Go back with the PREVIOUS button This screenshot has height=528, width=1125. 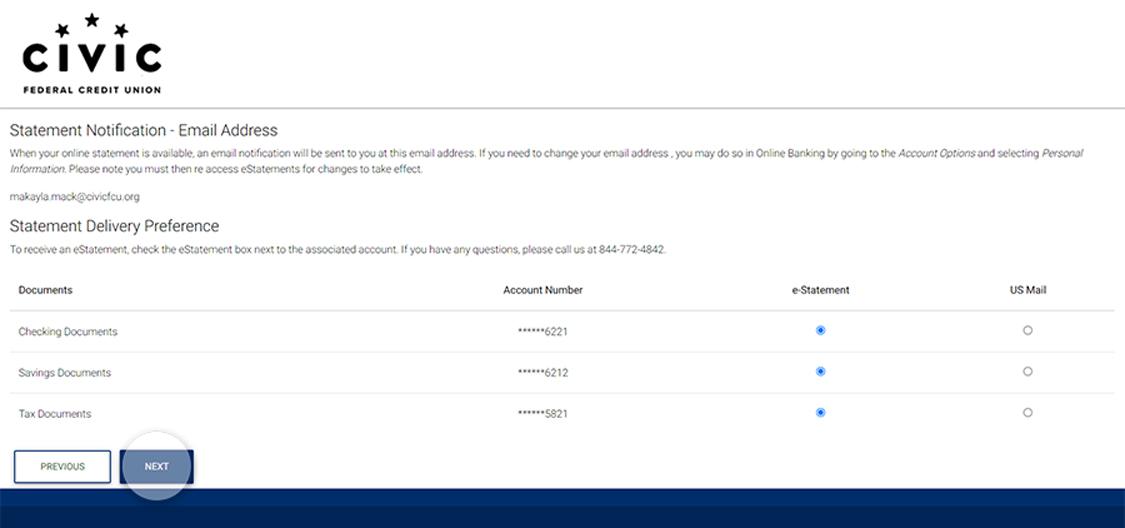62,466
